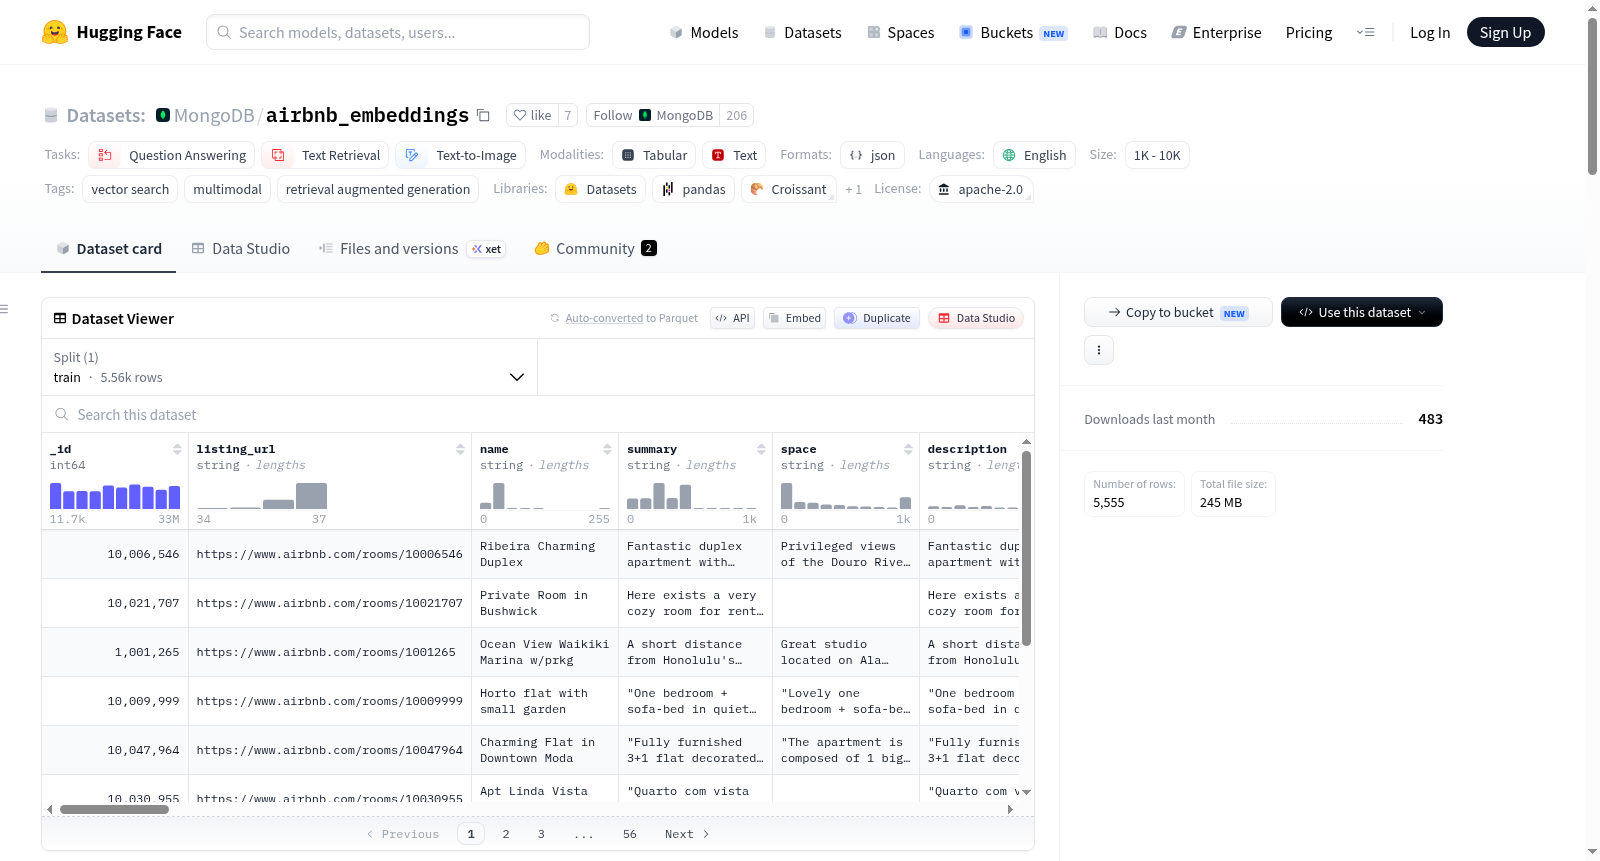
Task: Open the Dataset card tab
Action: 108,248
